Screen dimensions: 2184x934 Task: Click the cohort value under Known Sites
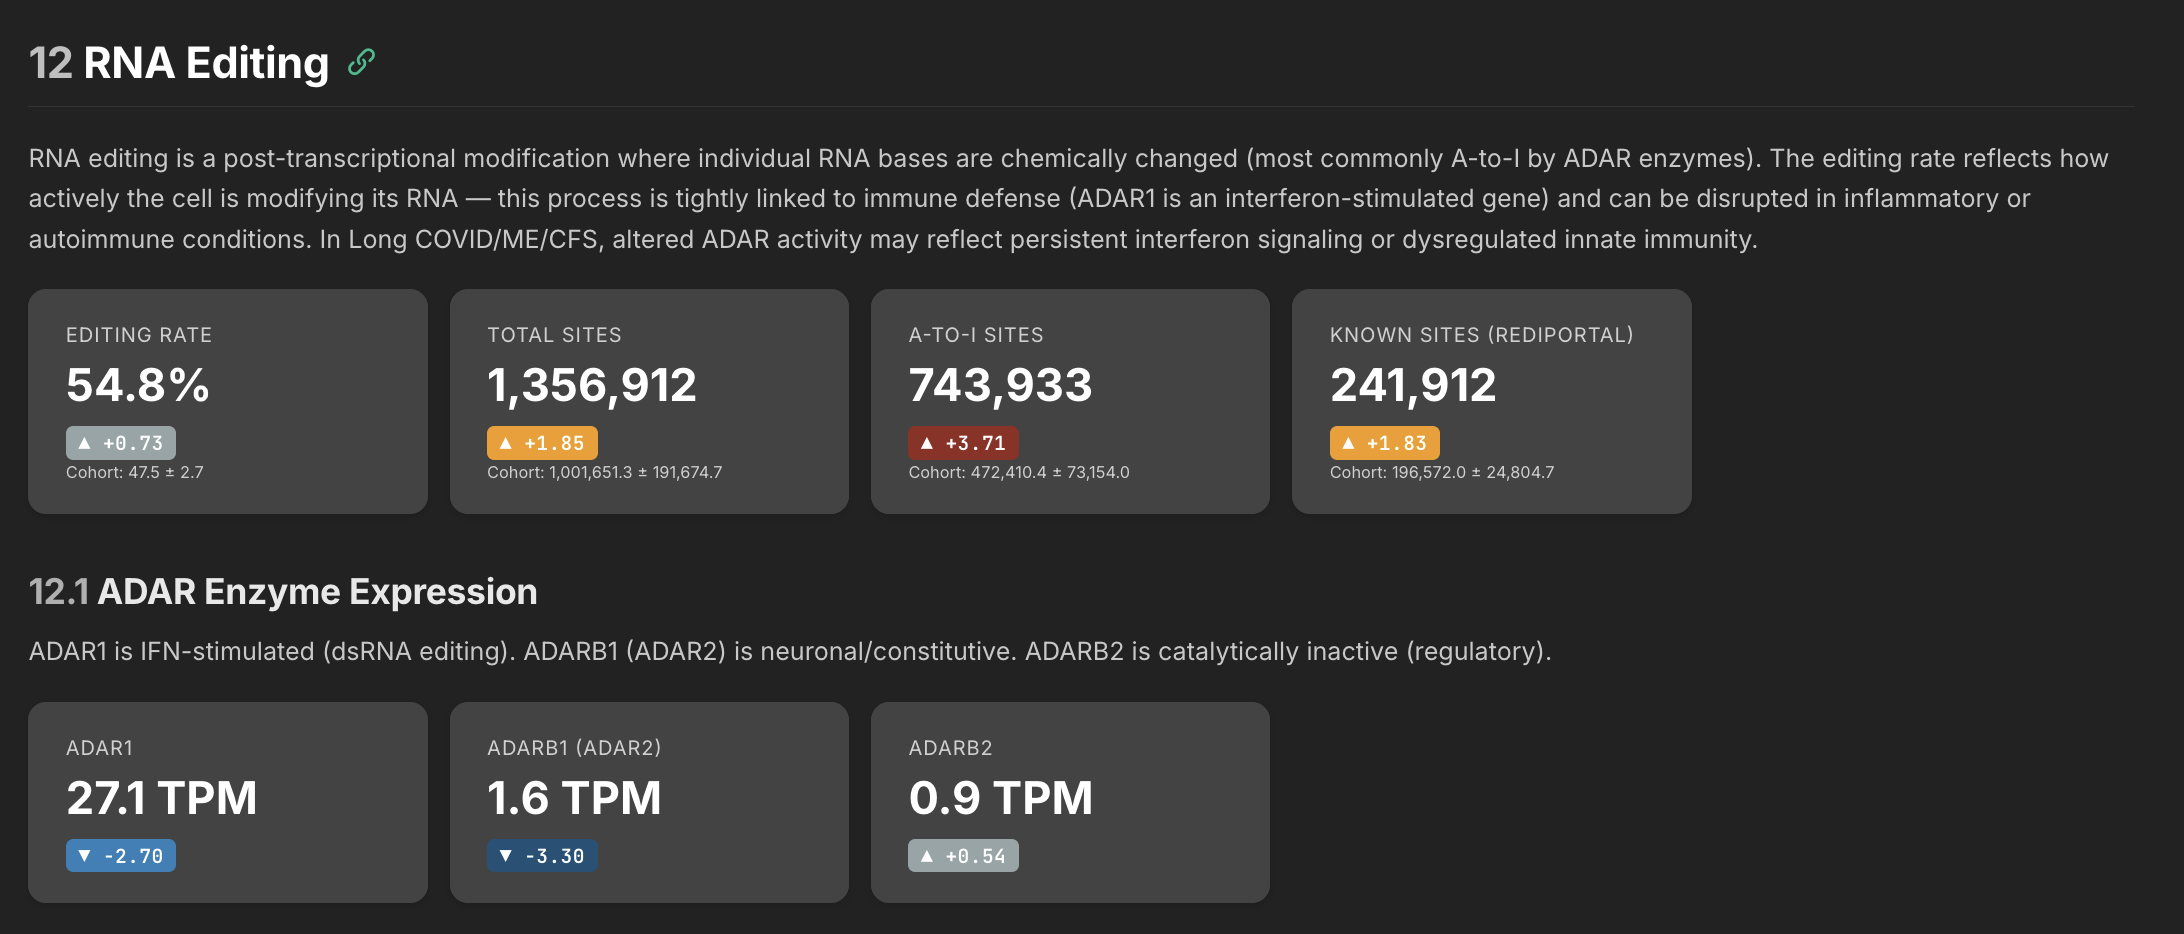tap(1441, 472)
